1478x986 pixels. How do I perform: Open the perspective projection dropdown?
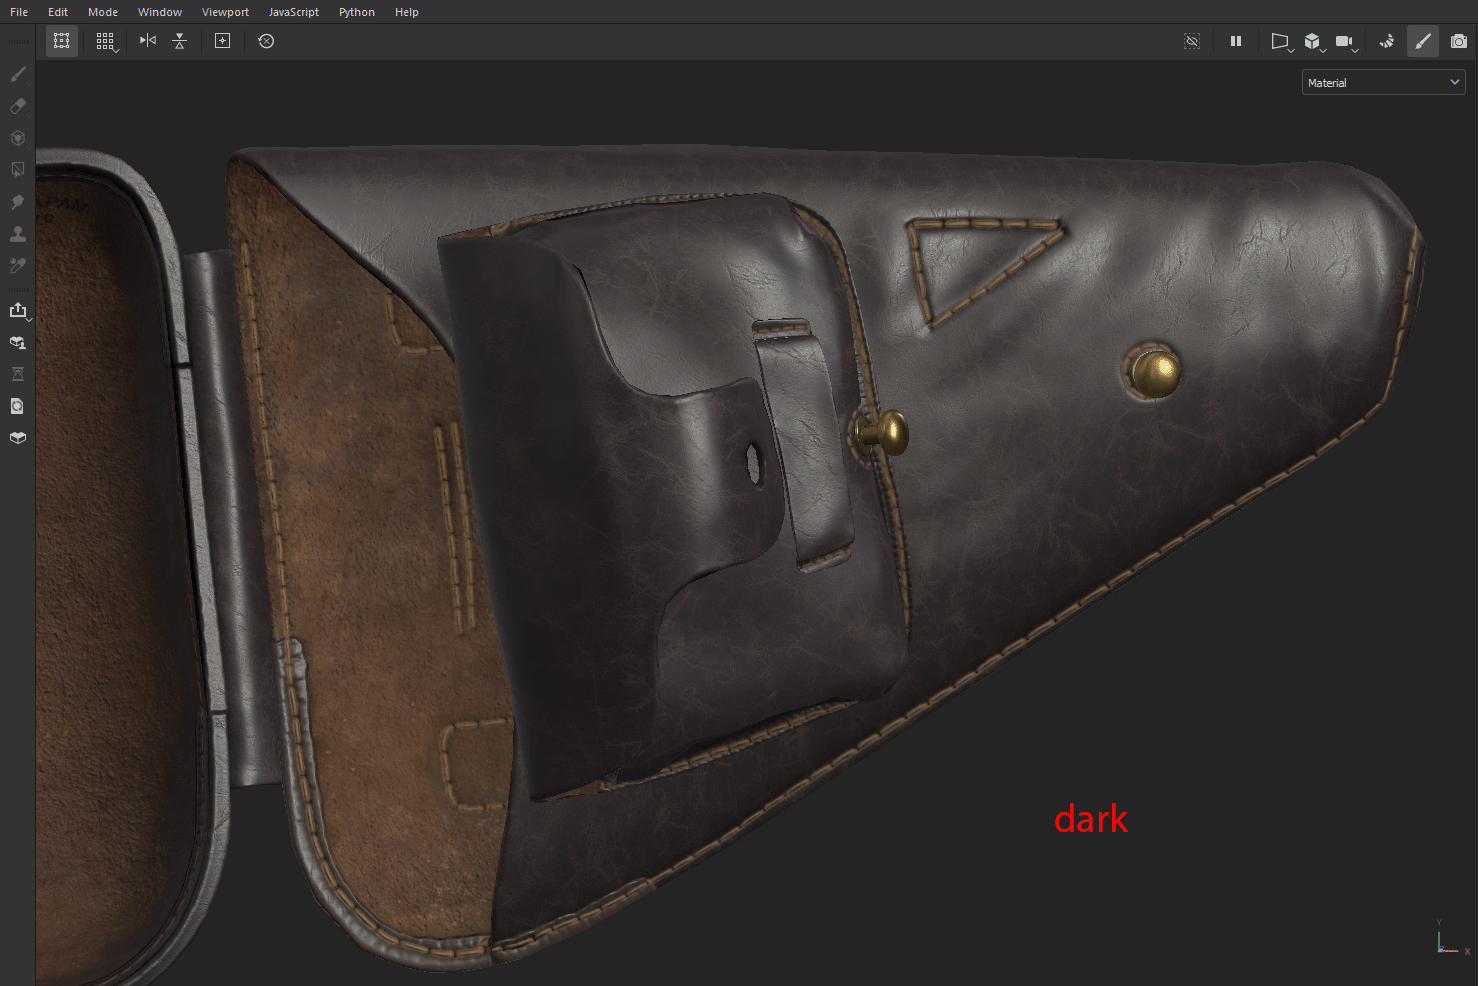tap(1281, 41)
